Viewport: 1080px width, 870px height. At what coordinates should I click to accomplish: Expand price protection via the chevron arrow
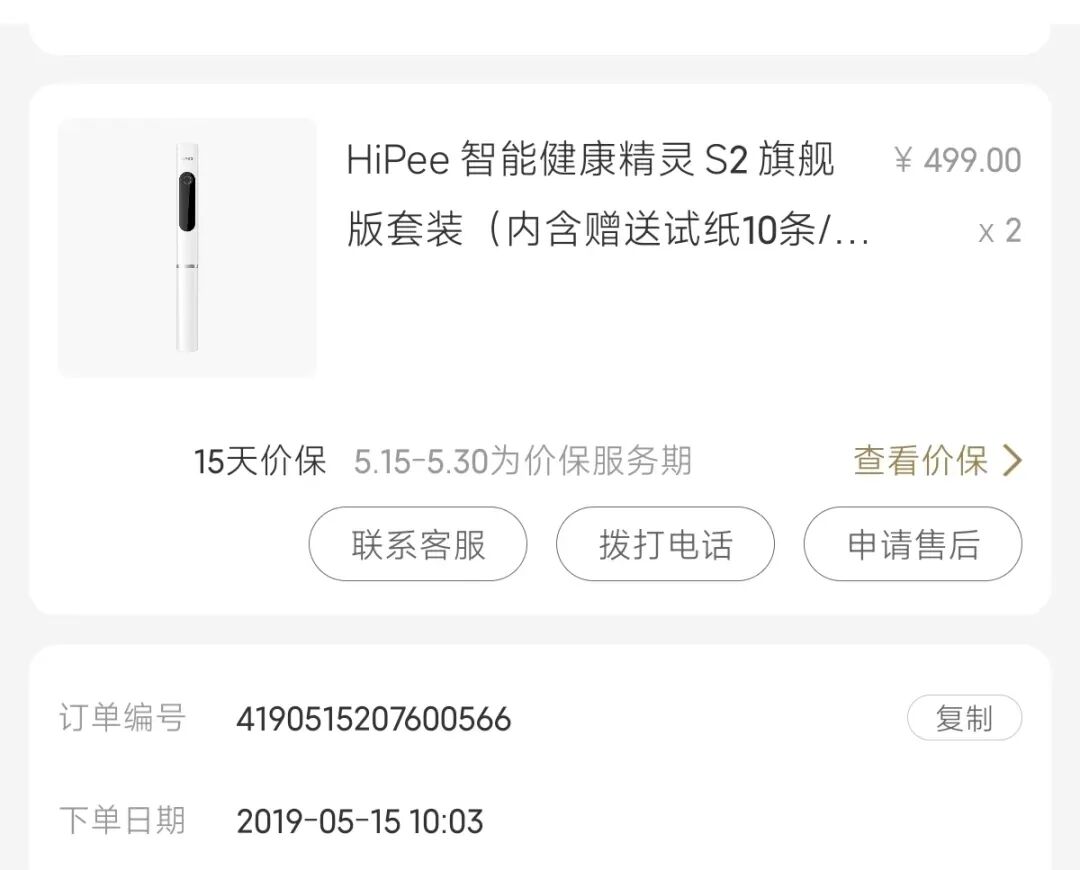(1012, 461)
